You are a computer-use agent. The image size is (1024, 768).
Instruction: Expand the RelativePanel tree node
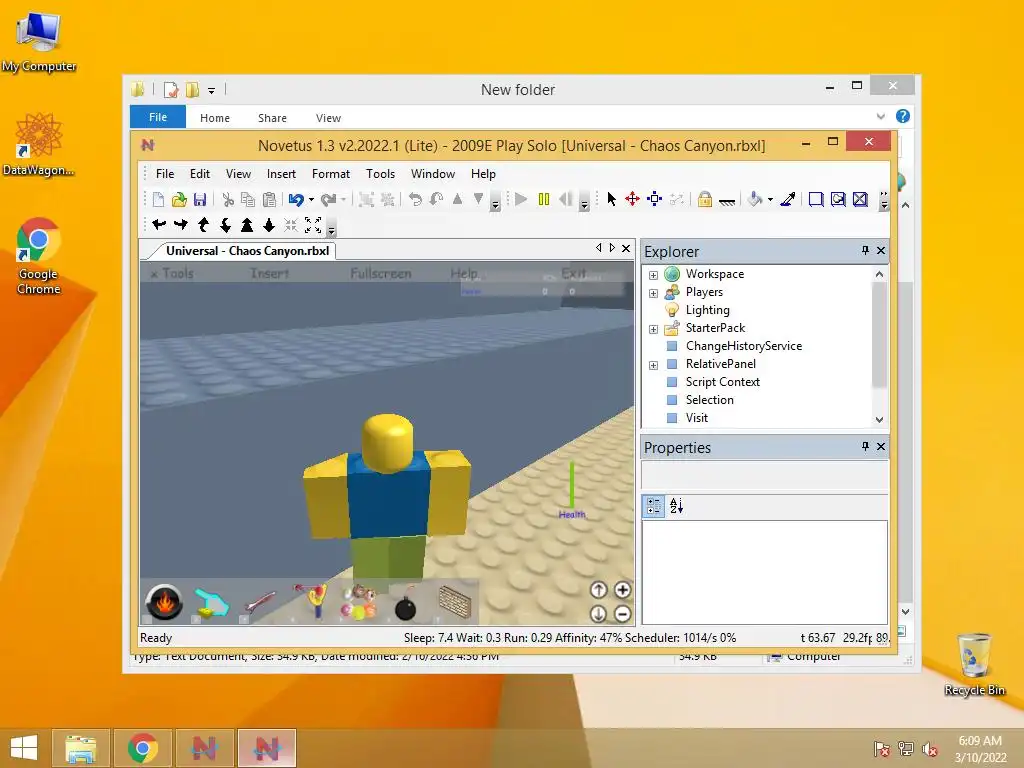pos(653,365)
